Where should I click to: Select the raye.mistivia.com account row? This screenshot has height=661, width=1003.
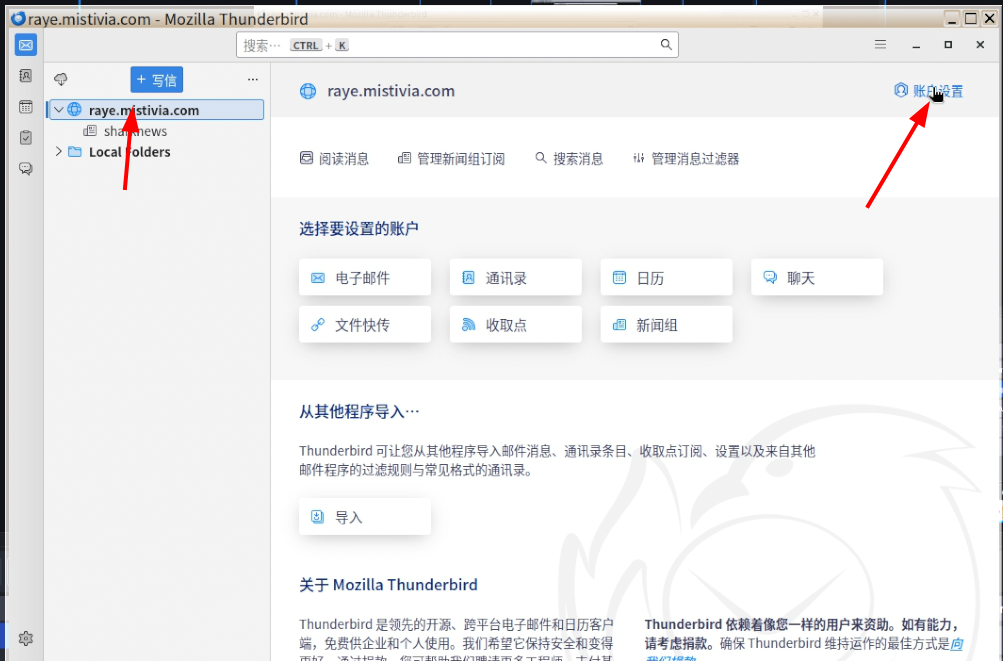click(x=156, y=110)
